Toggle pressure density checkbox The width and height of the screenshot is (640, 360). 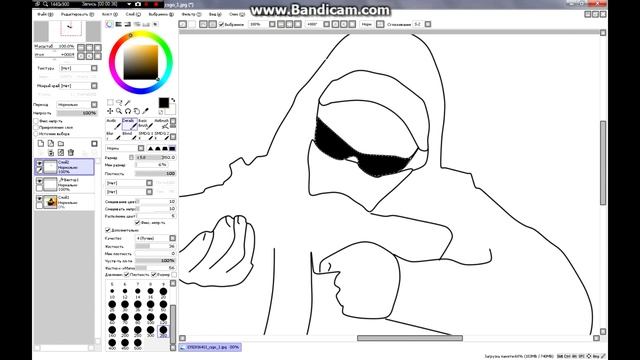(127, 275)
